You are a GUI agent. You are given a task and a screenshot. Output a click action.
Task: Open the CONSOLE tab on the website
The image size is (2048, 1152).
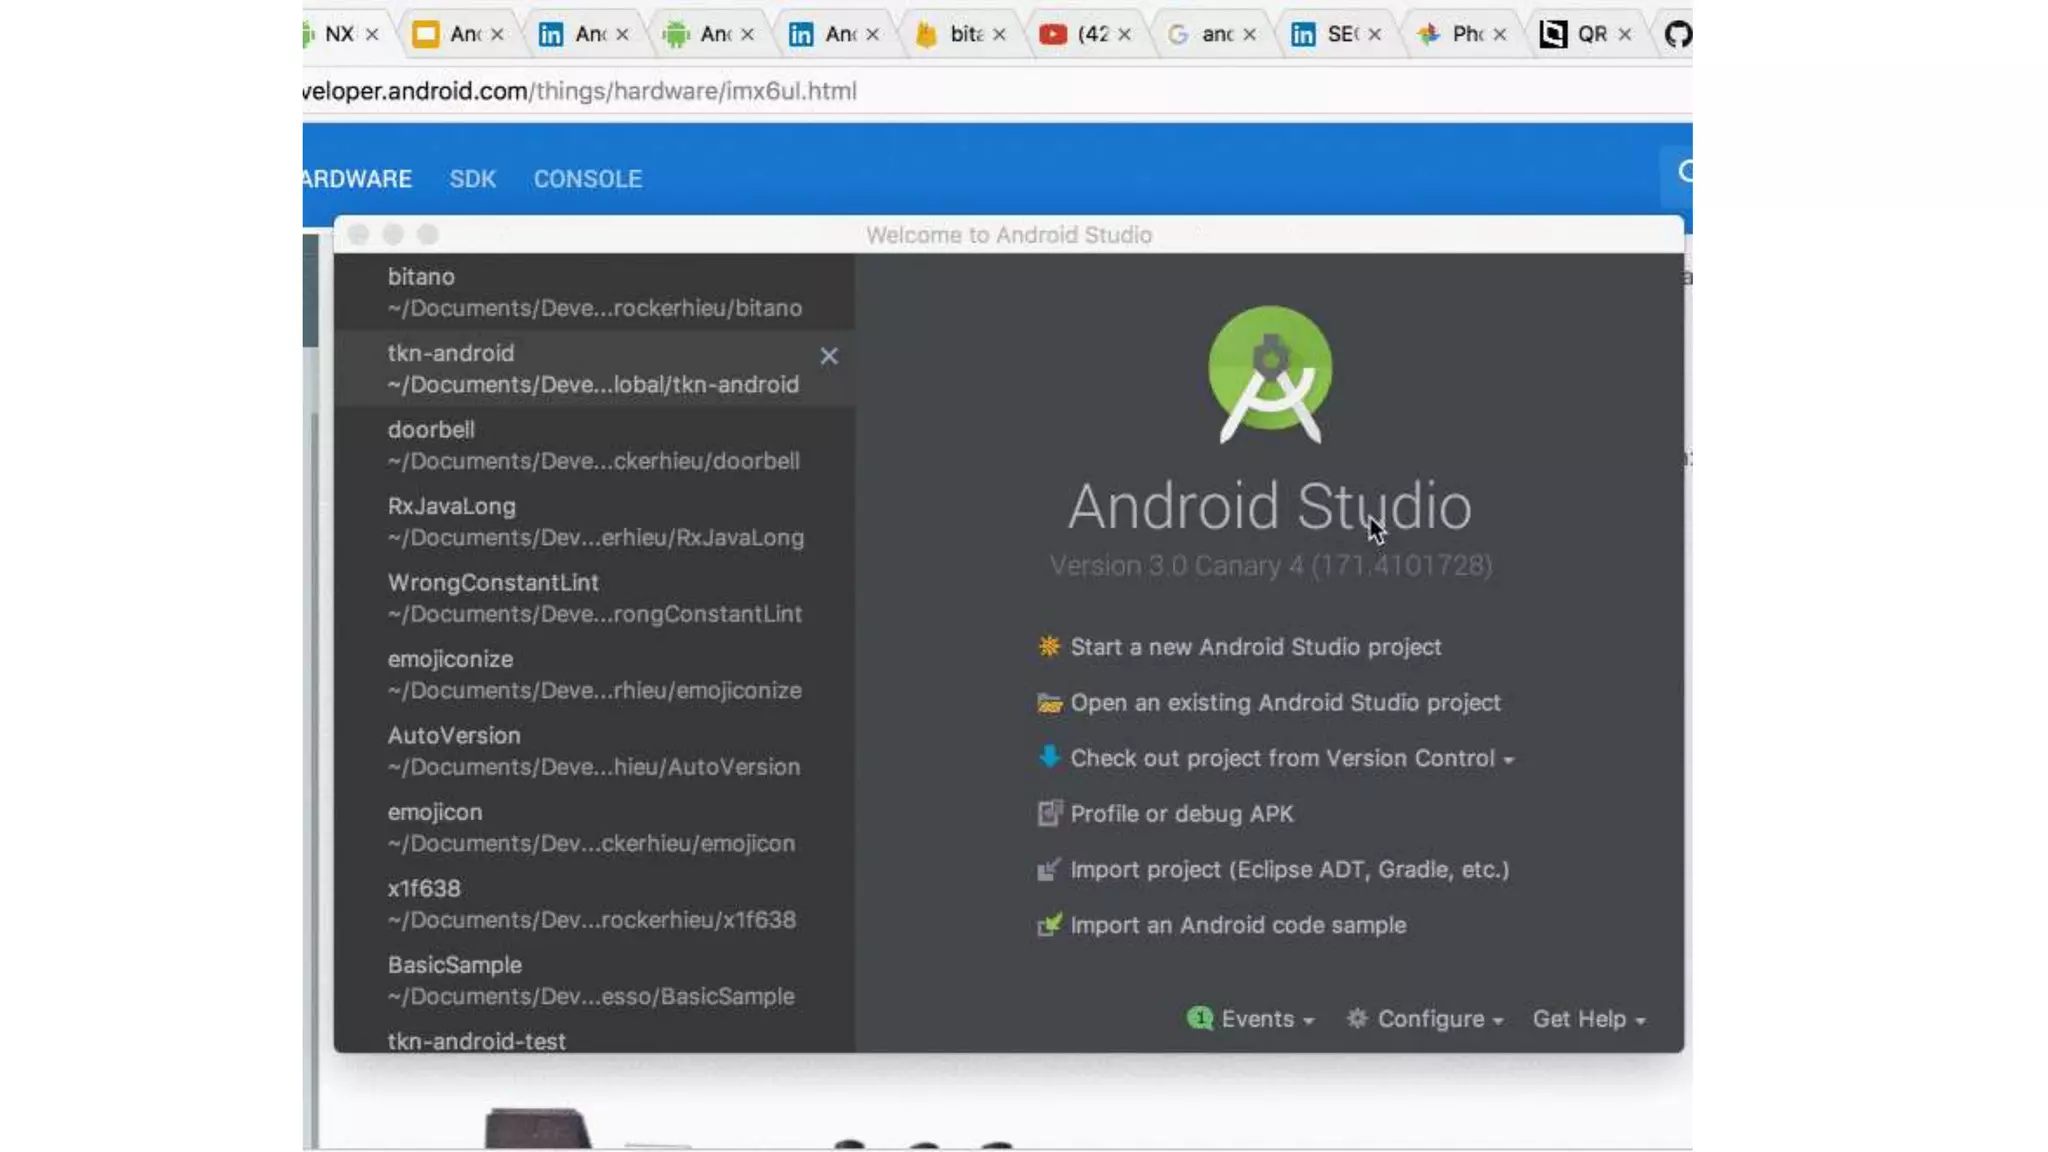[587, 179]
